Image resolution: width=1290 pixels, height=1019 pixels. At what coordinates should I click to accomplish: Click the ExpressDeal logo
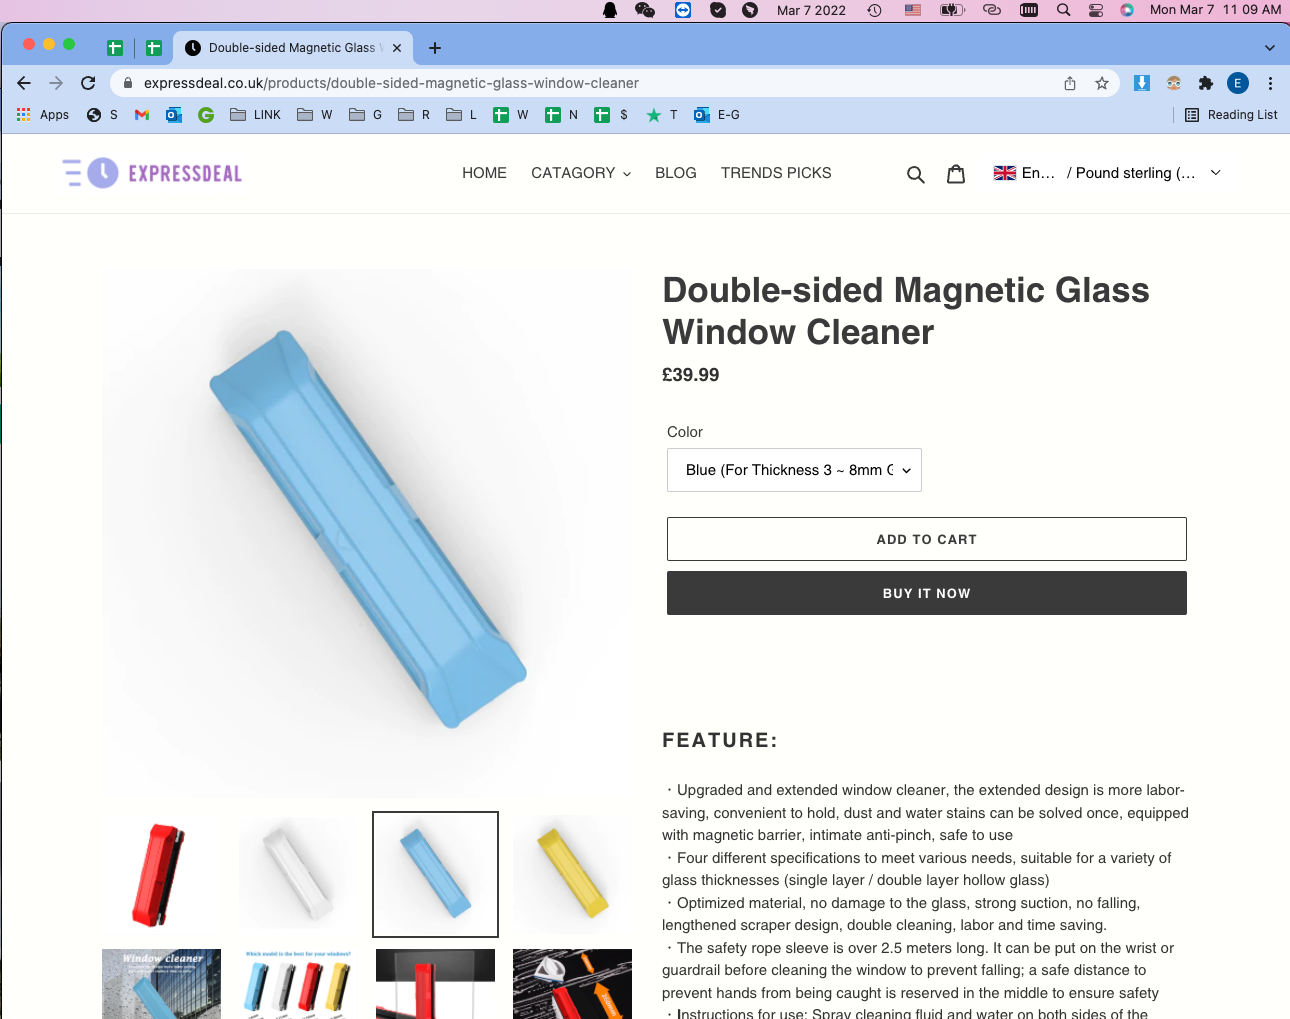coord(152,173)
